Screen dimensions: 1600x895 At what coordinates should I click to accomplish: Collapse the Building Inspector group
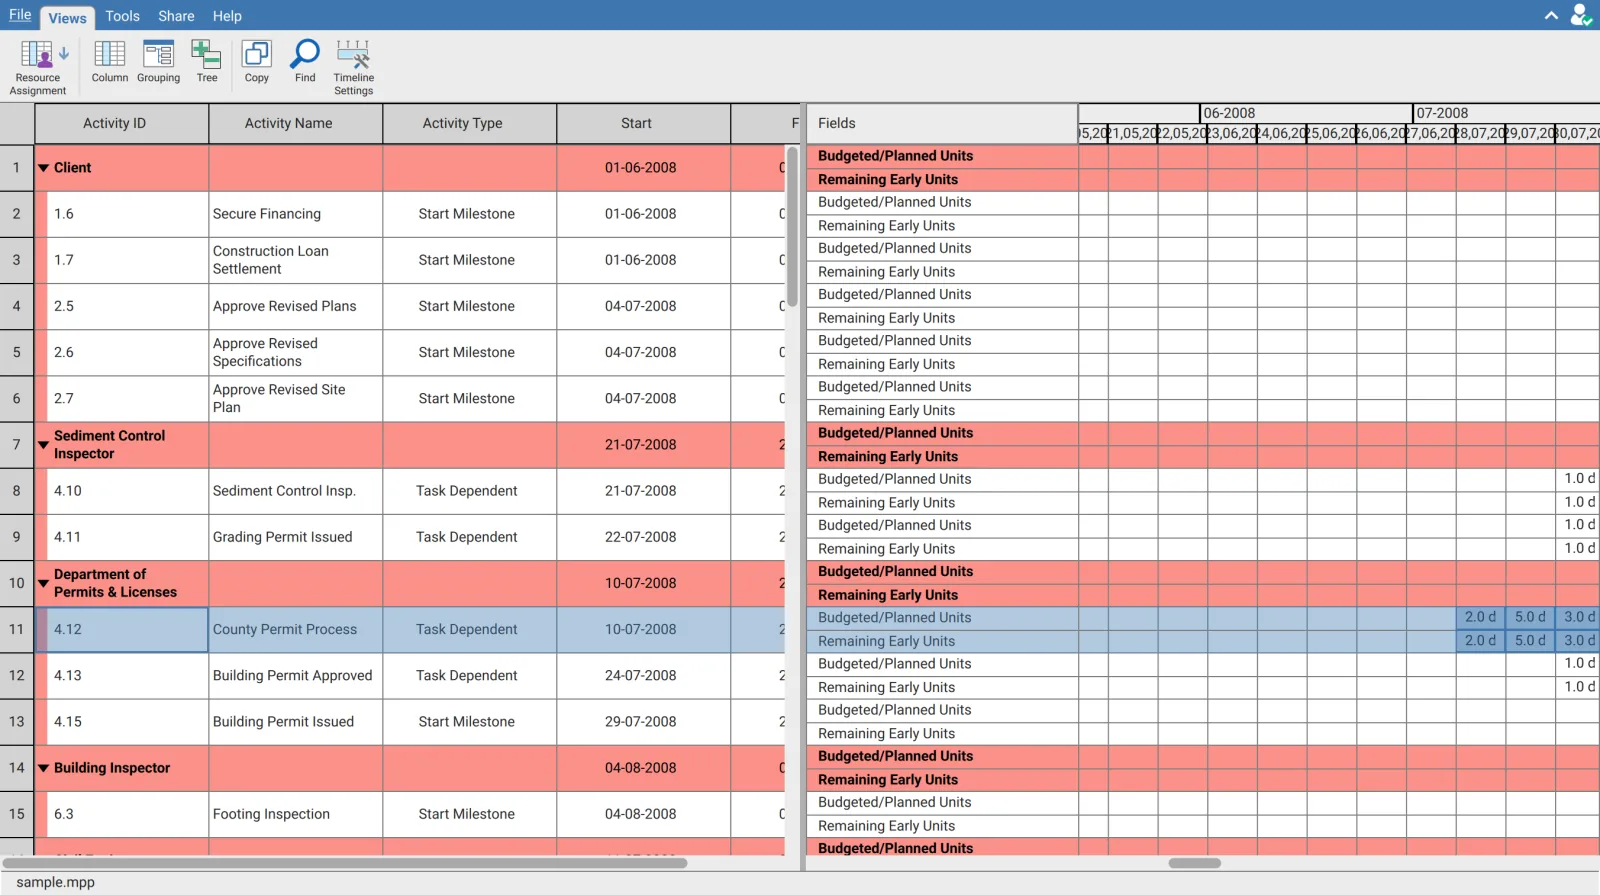pos(43,768)
